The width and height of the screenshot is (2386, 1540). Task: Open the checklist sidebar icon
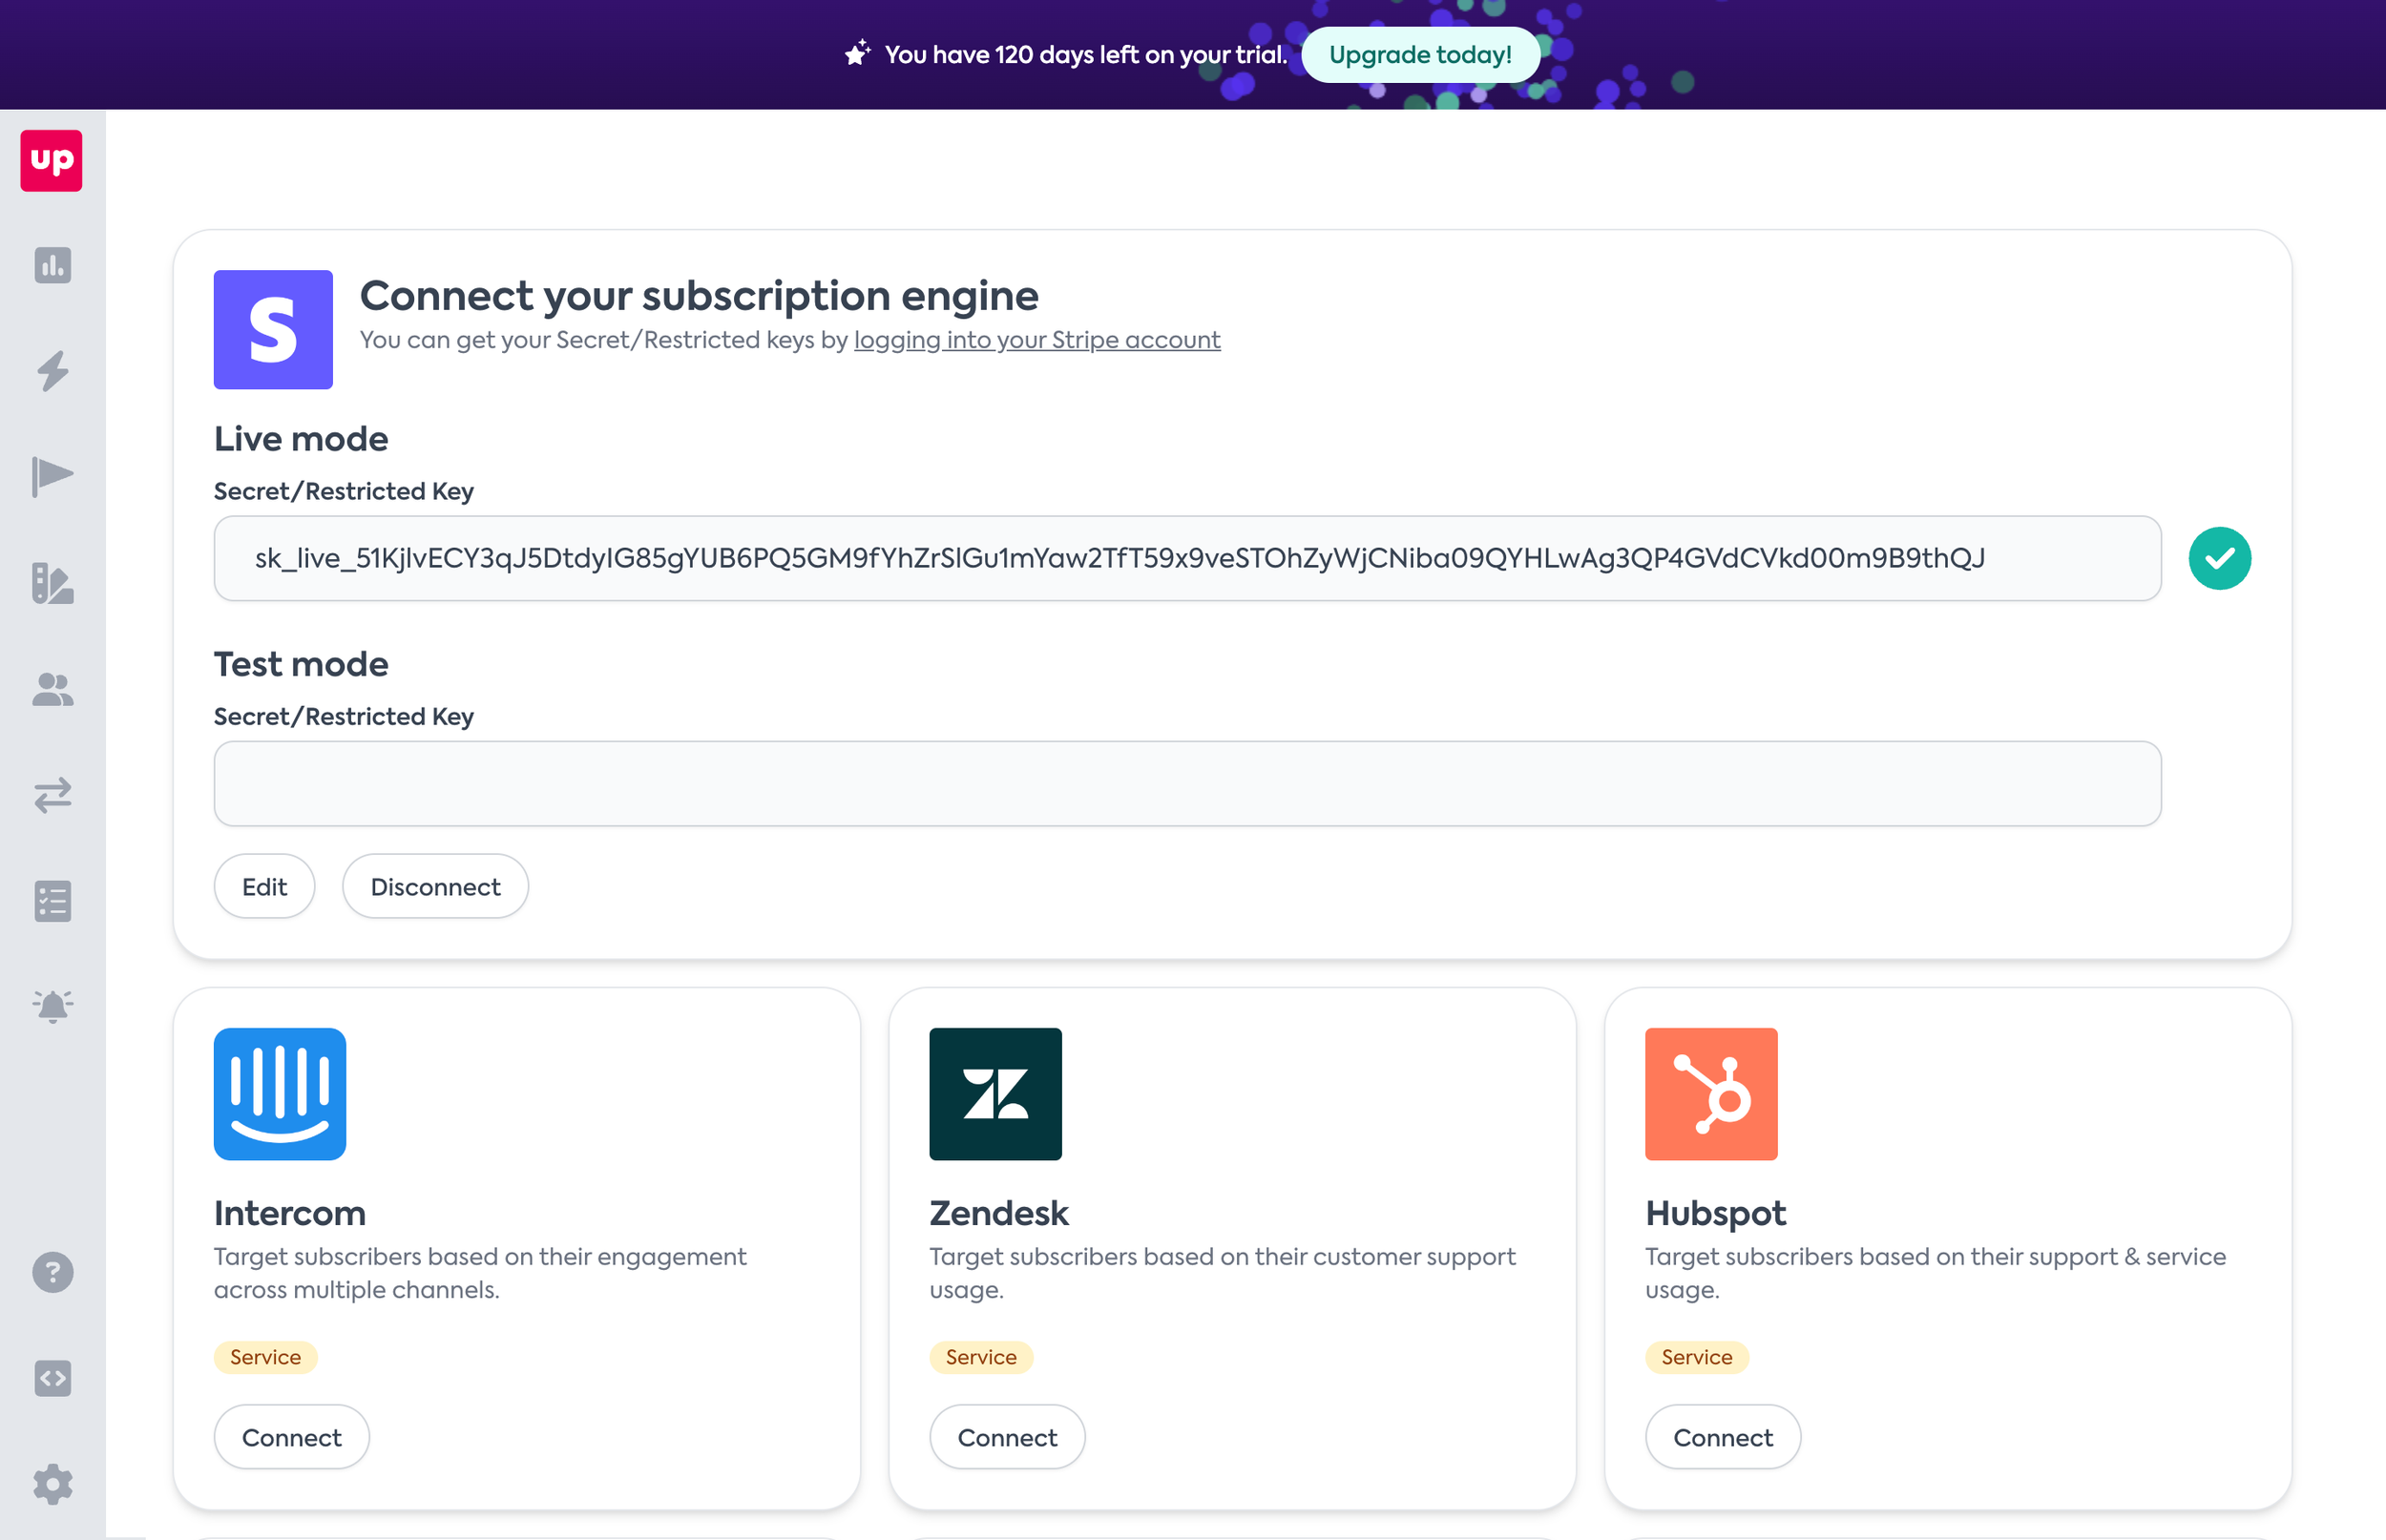tap(52, 901)
